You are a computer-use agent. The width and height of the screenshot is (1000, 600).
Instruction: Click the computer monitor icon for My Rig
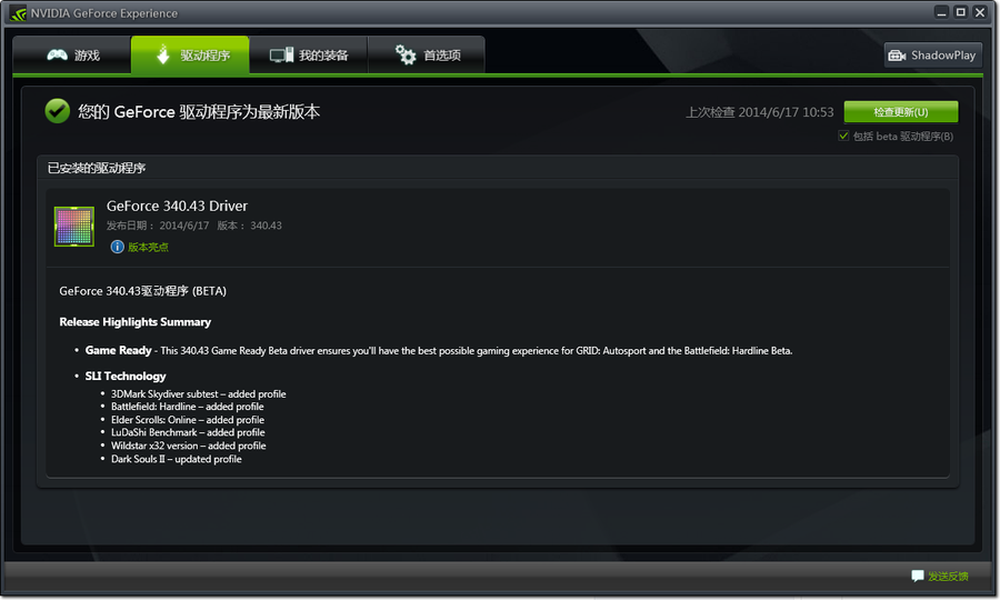[x=281, y=55]
